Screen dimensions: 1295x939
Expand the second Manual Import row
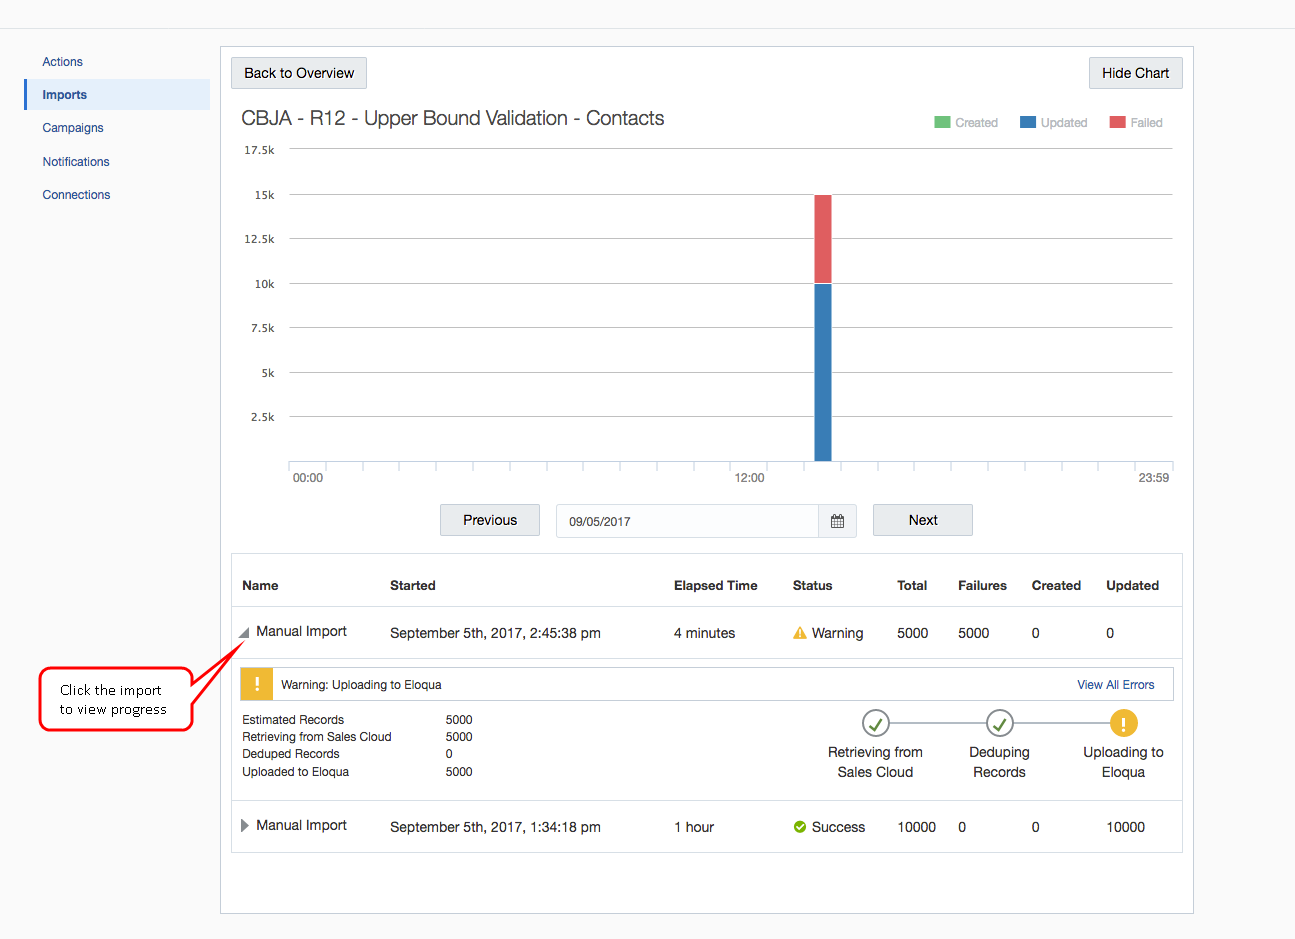pos(243,826)
